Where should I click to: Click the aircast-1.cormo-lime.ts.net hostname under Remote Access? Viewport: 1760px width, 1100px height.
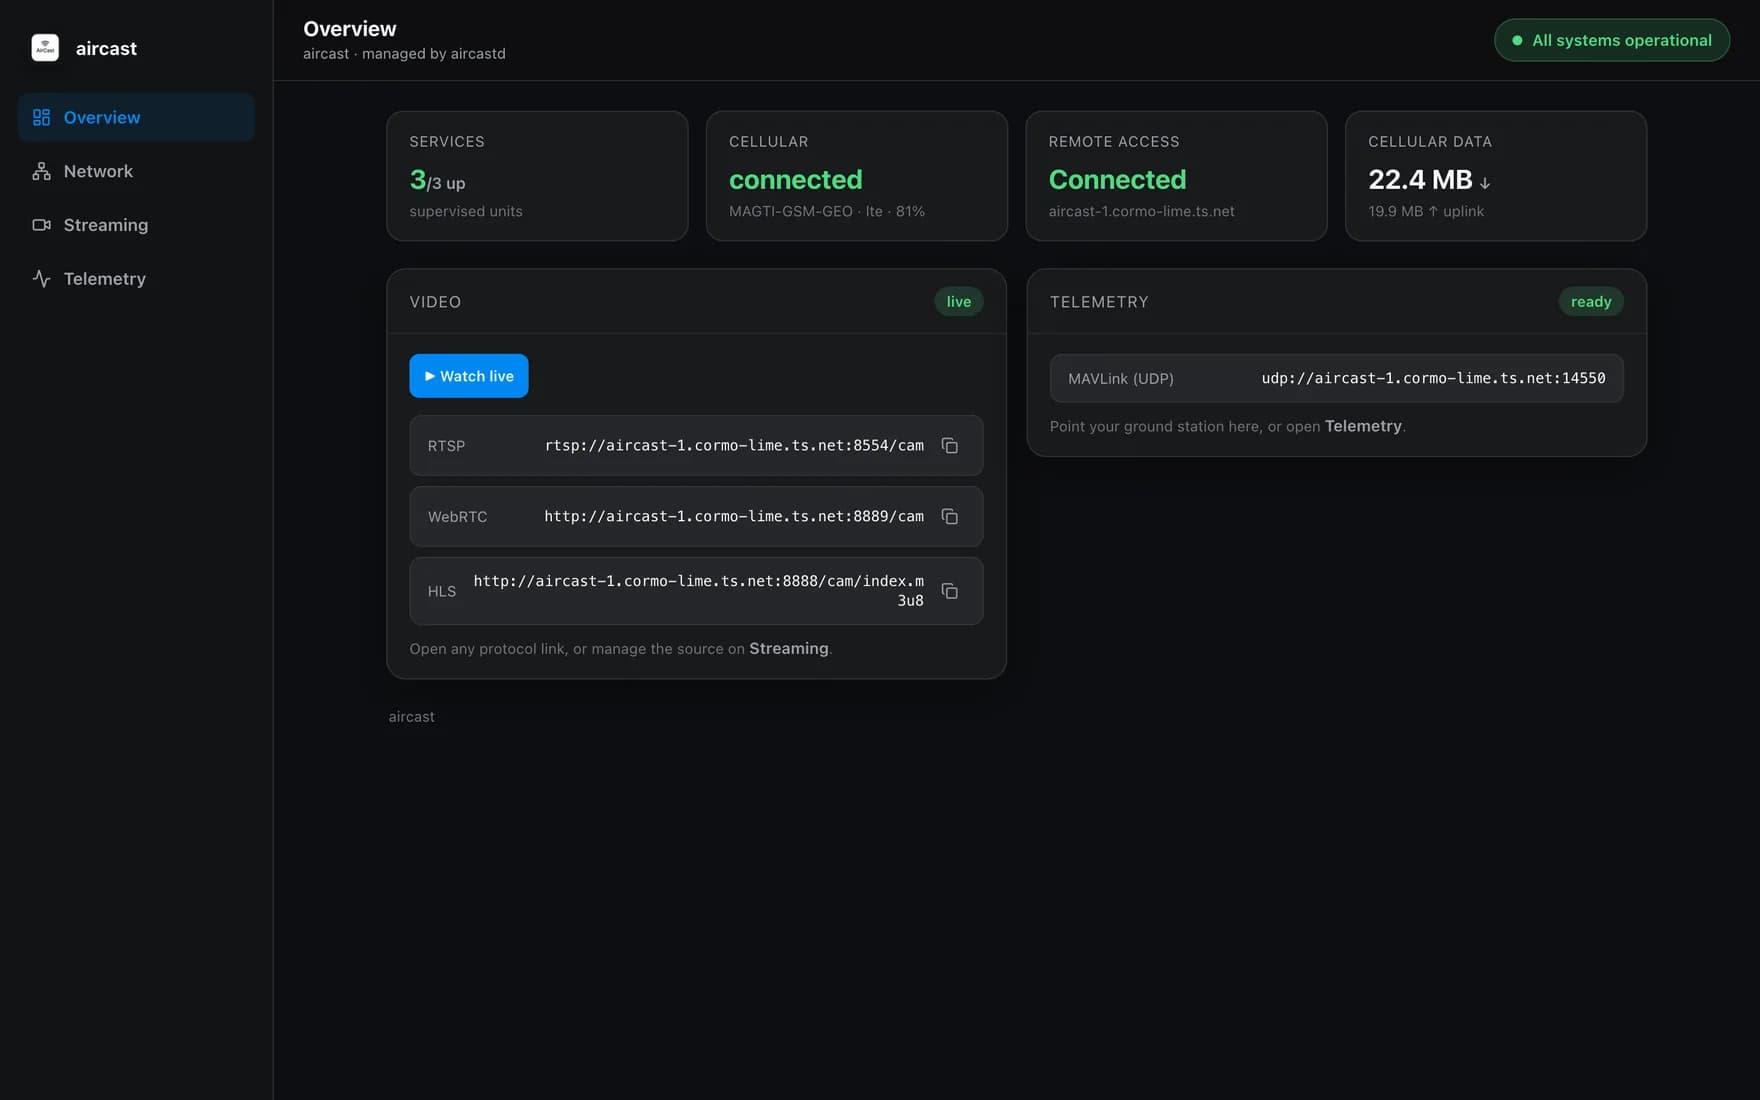pos(1141,212)
